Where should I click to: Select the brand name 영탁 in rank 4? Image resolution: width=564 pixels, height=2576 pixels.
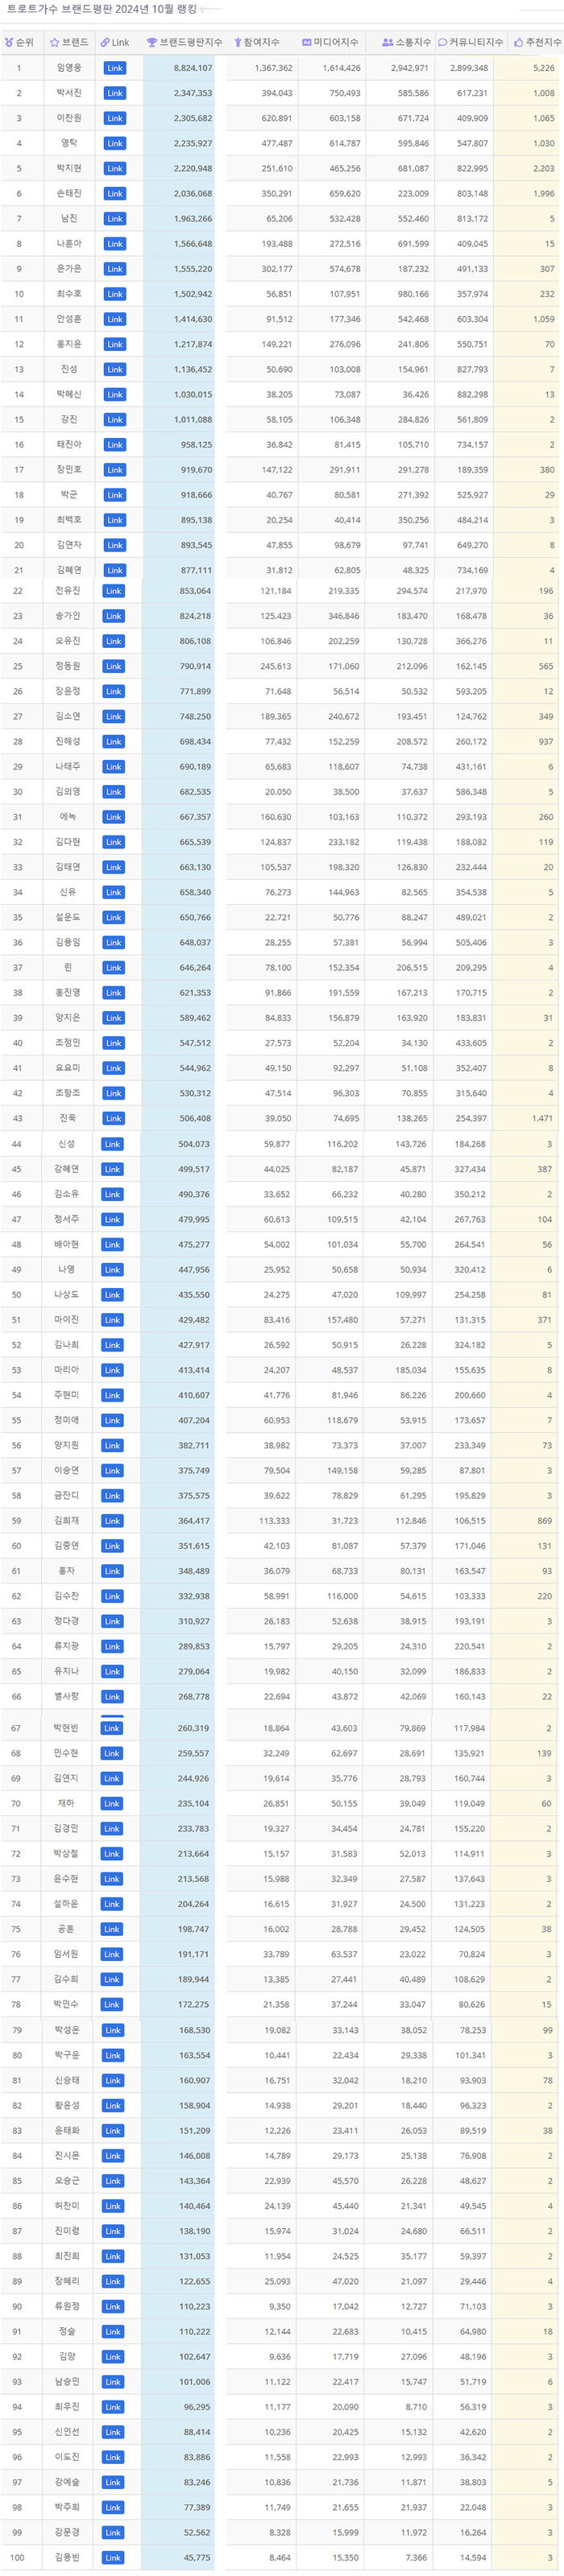[69, 143]
